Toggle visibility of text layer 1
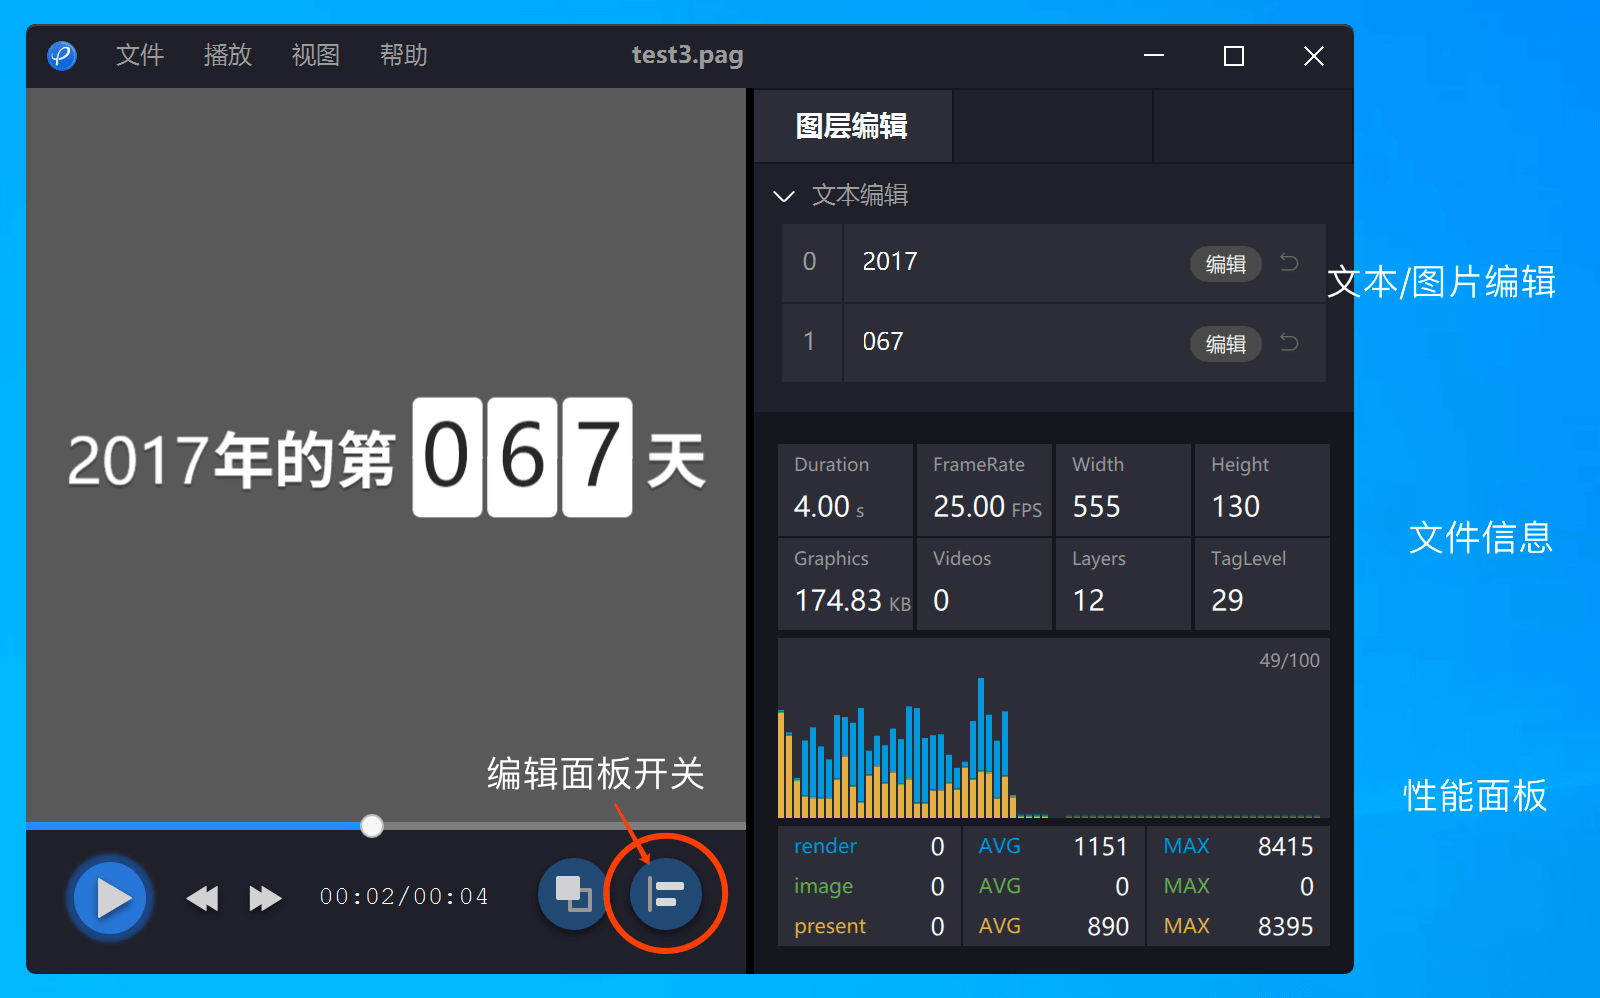Image resolution: width=1600 pixels, height=998 pixels. point(810,342)
